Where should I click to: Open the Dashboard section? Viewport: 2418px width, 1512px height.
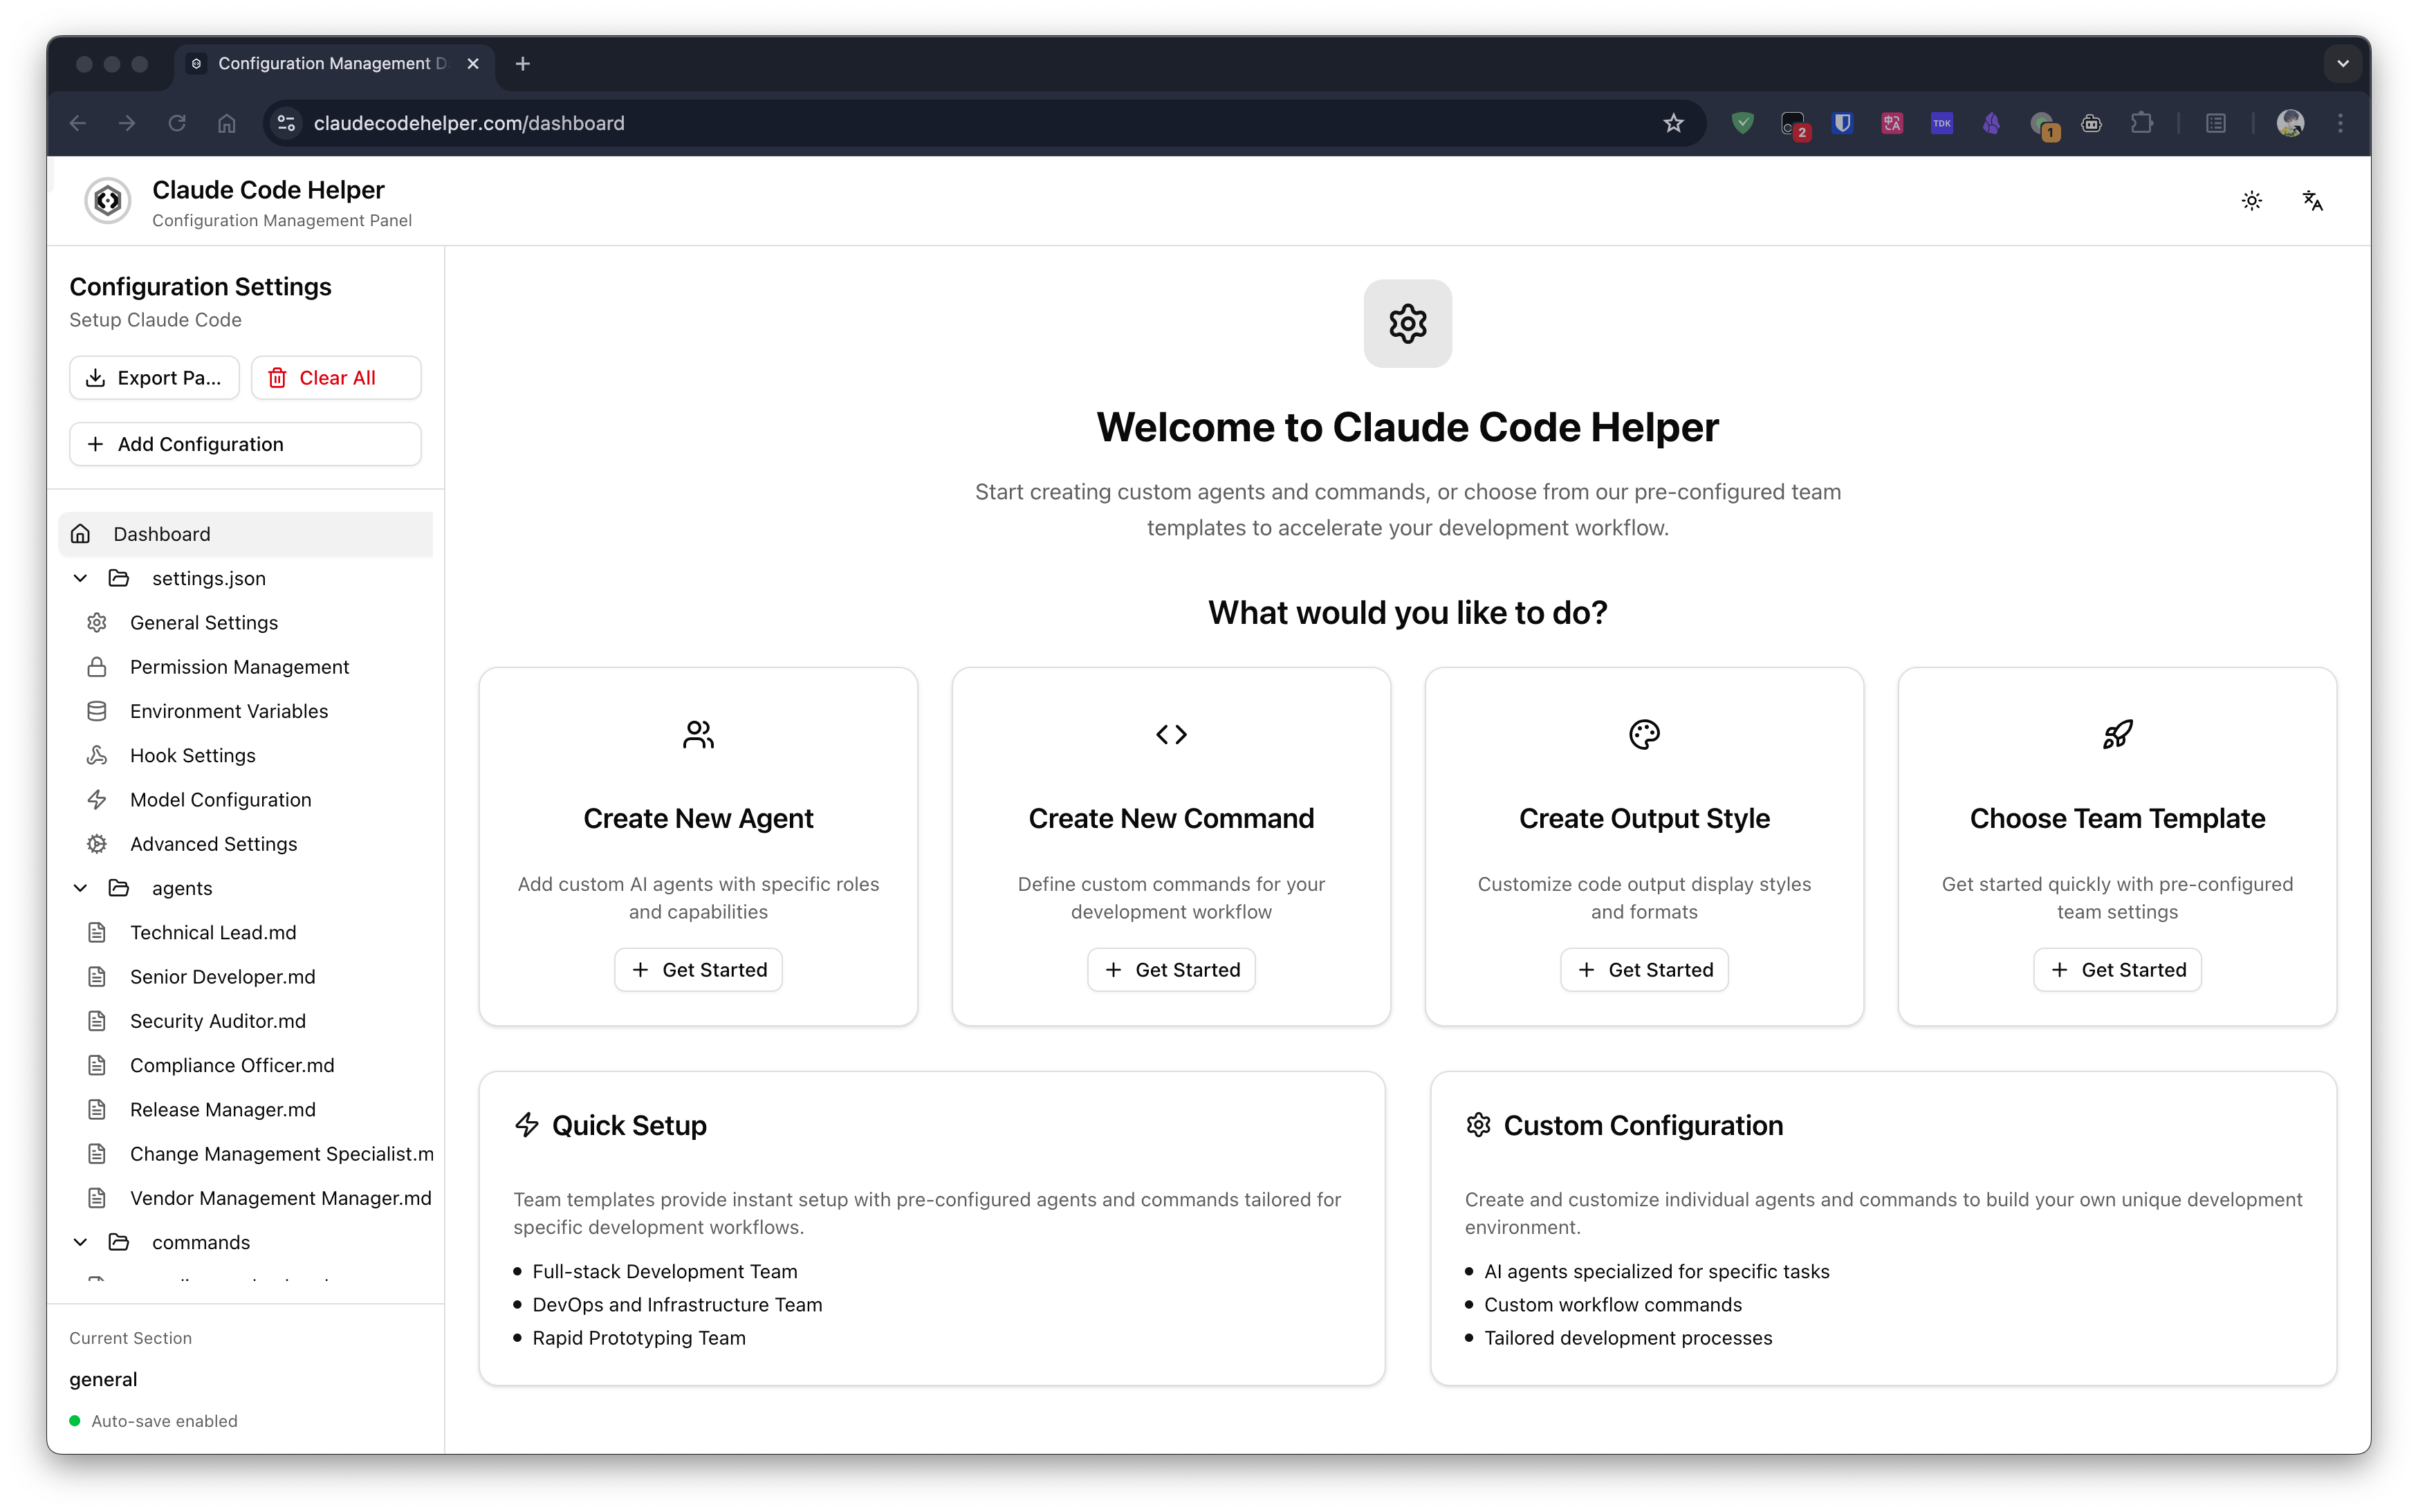pos(246,534)
